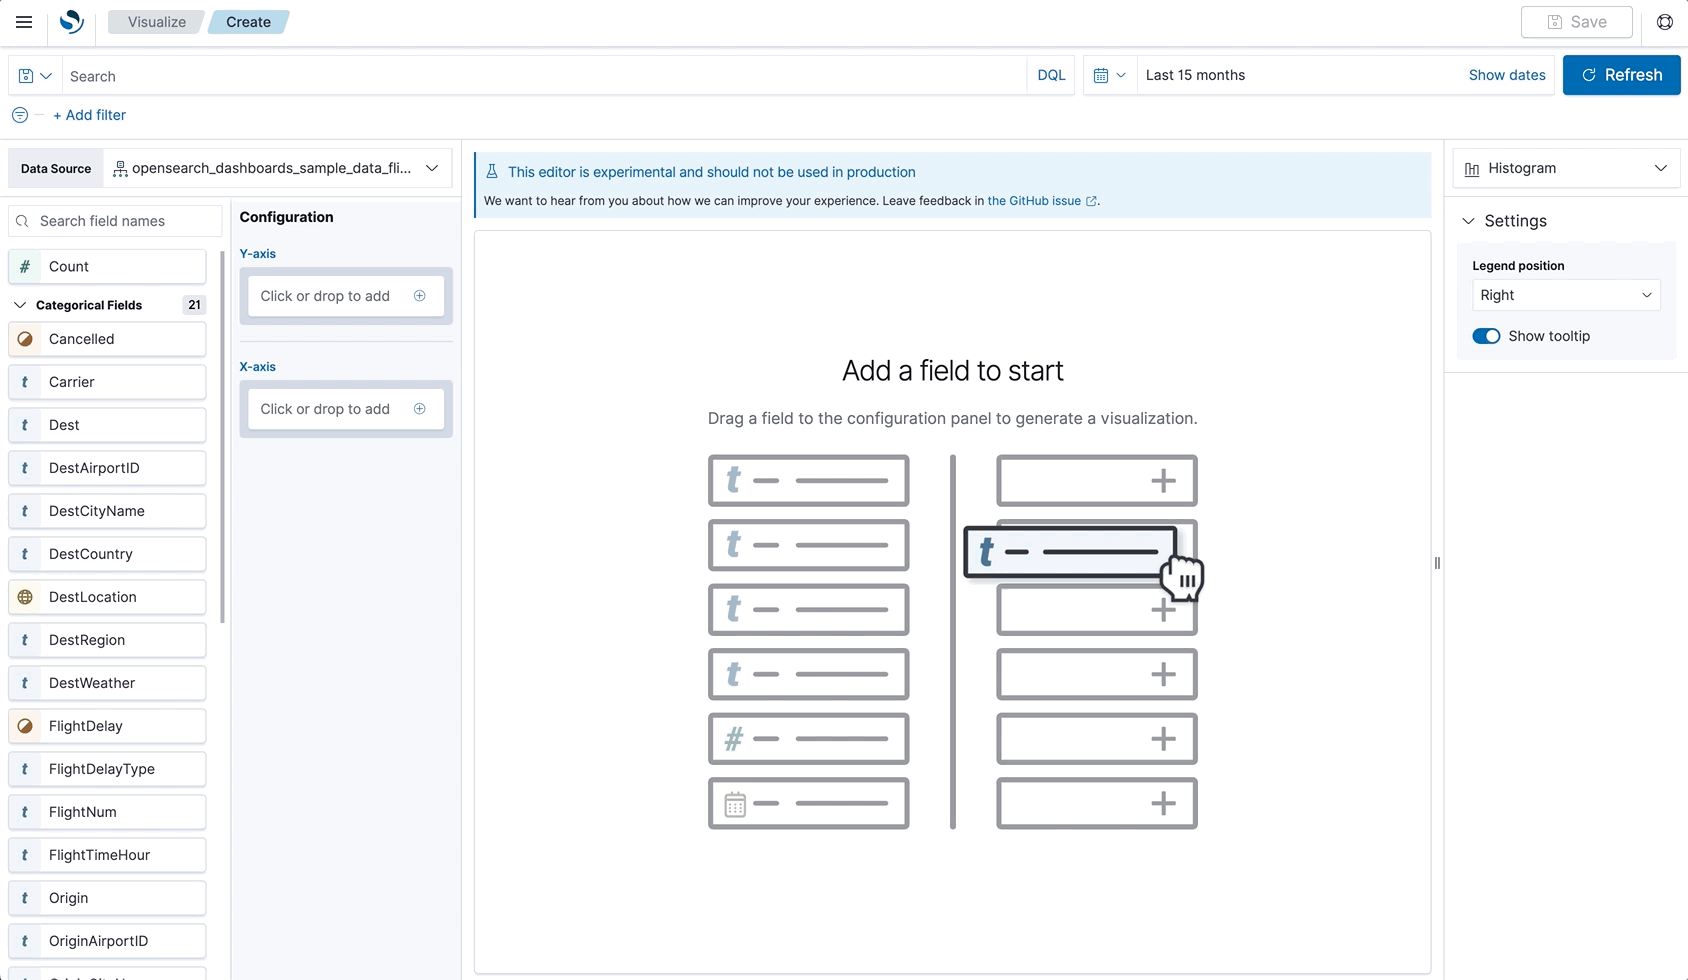This screenshot has height=980, width=1688.
Task: Open the Histogram chart type dropdown
Action: pyautogui.click(x=1566, y=168)
